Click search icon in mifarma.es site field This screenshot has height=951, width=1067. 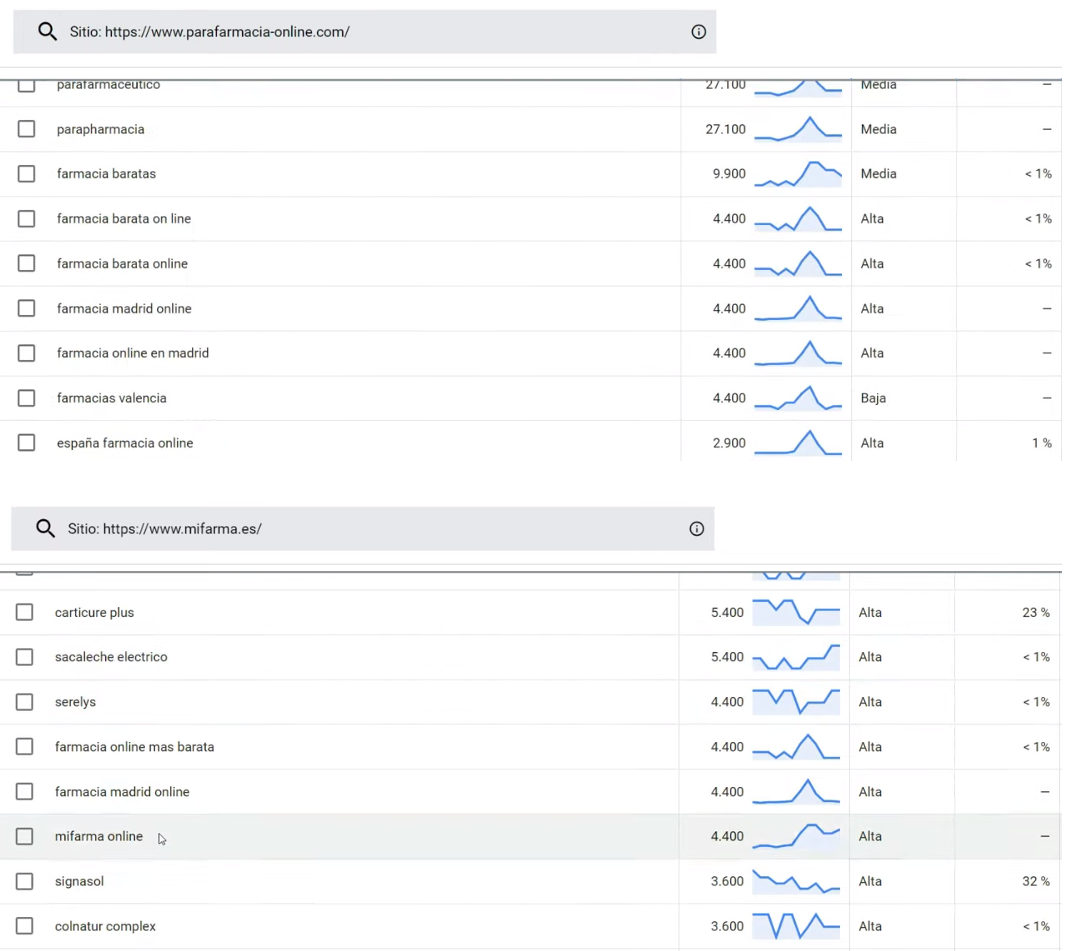tap(45, 529)
